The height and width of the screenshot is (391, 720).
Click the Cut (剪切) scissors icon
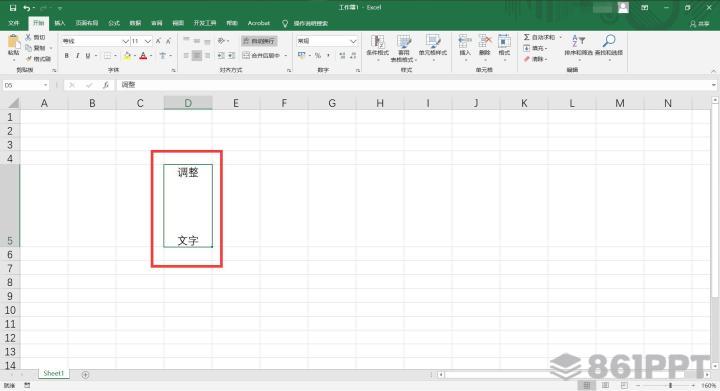[29, 37]
